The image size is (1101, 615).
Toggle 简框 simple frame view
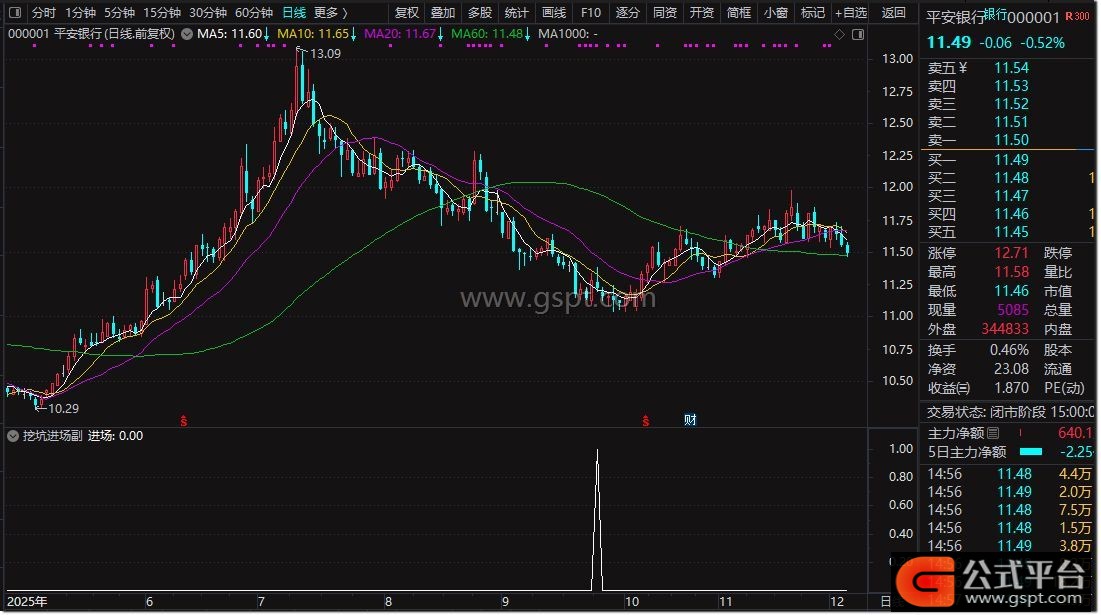tap(739, 13)
